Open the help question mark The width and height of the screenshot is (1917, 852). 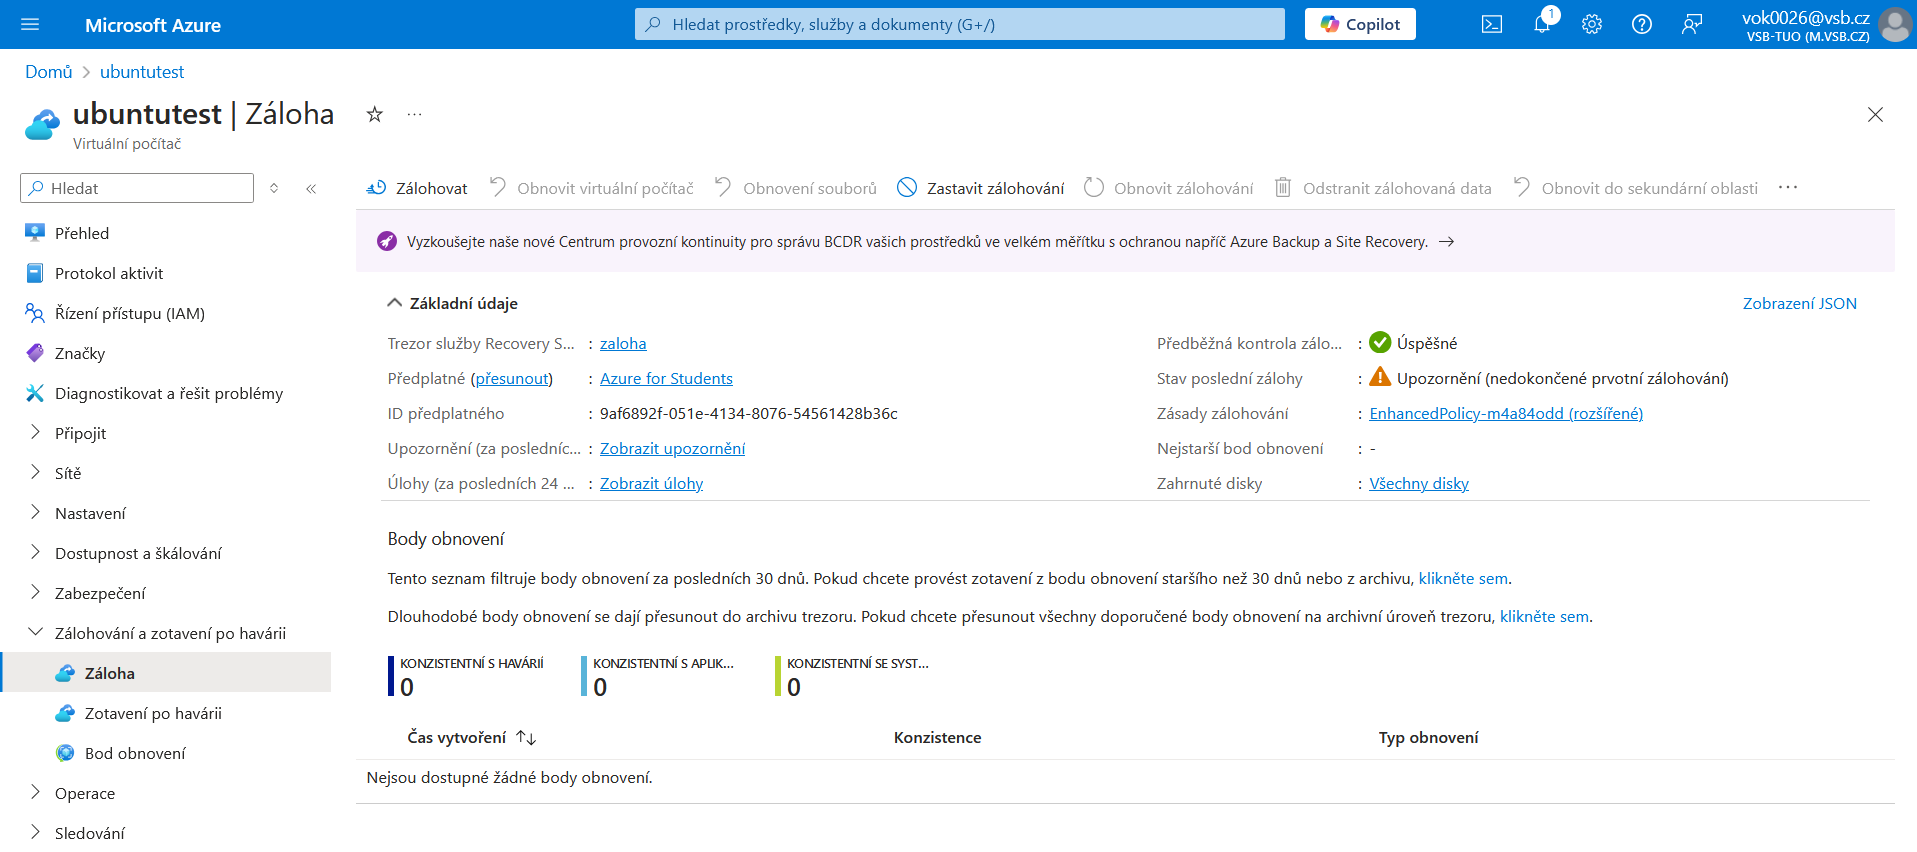tap(1642, 24)
